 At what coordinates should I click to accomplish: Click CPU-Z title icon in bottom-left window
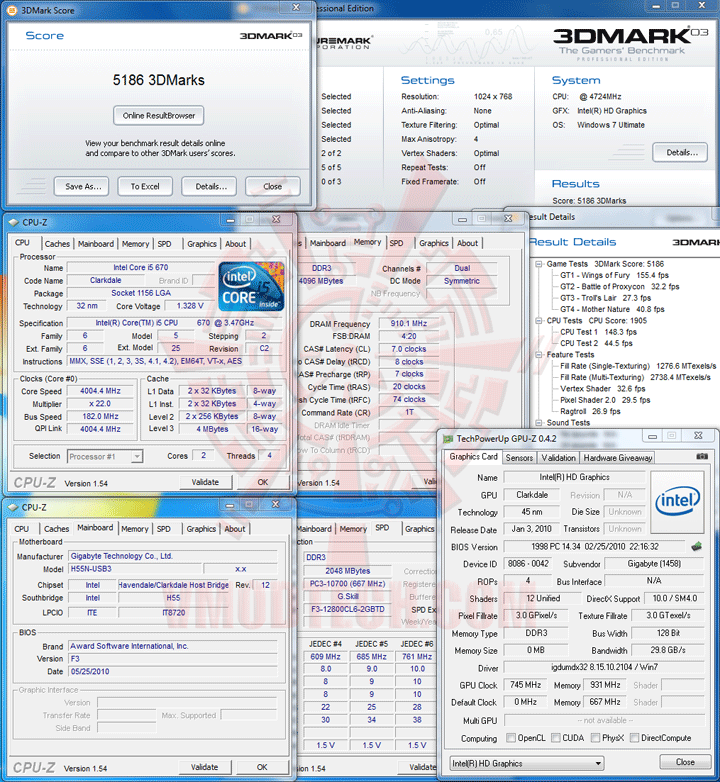pos(13,508)
